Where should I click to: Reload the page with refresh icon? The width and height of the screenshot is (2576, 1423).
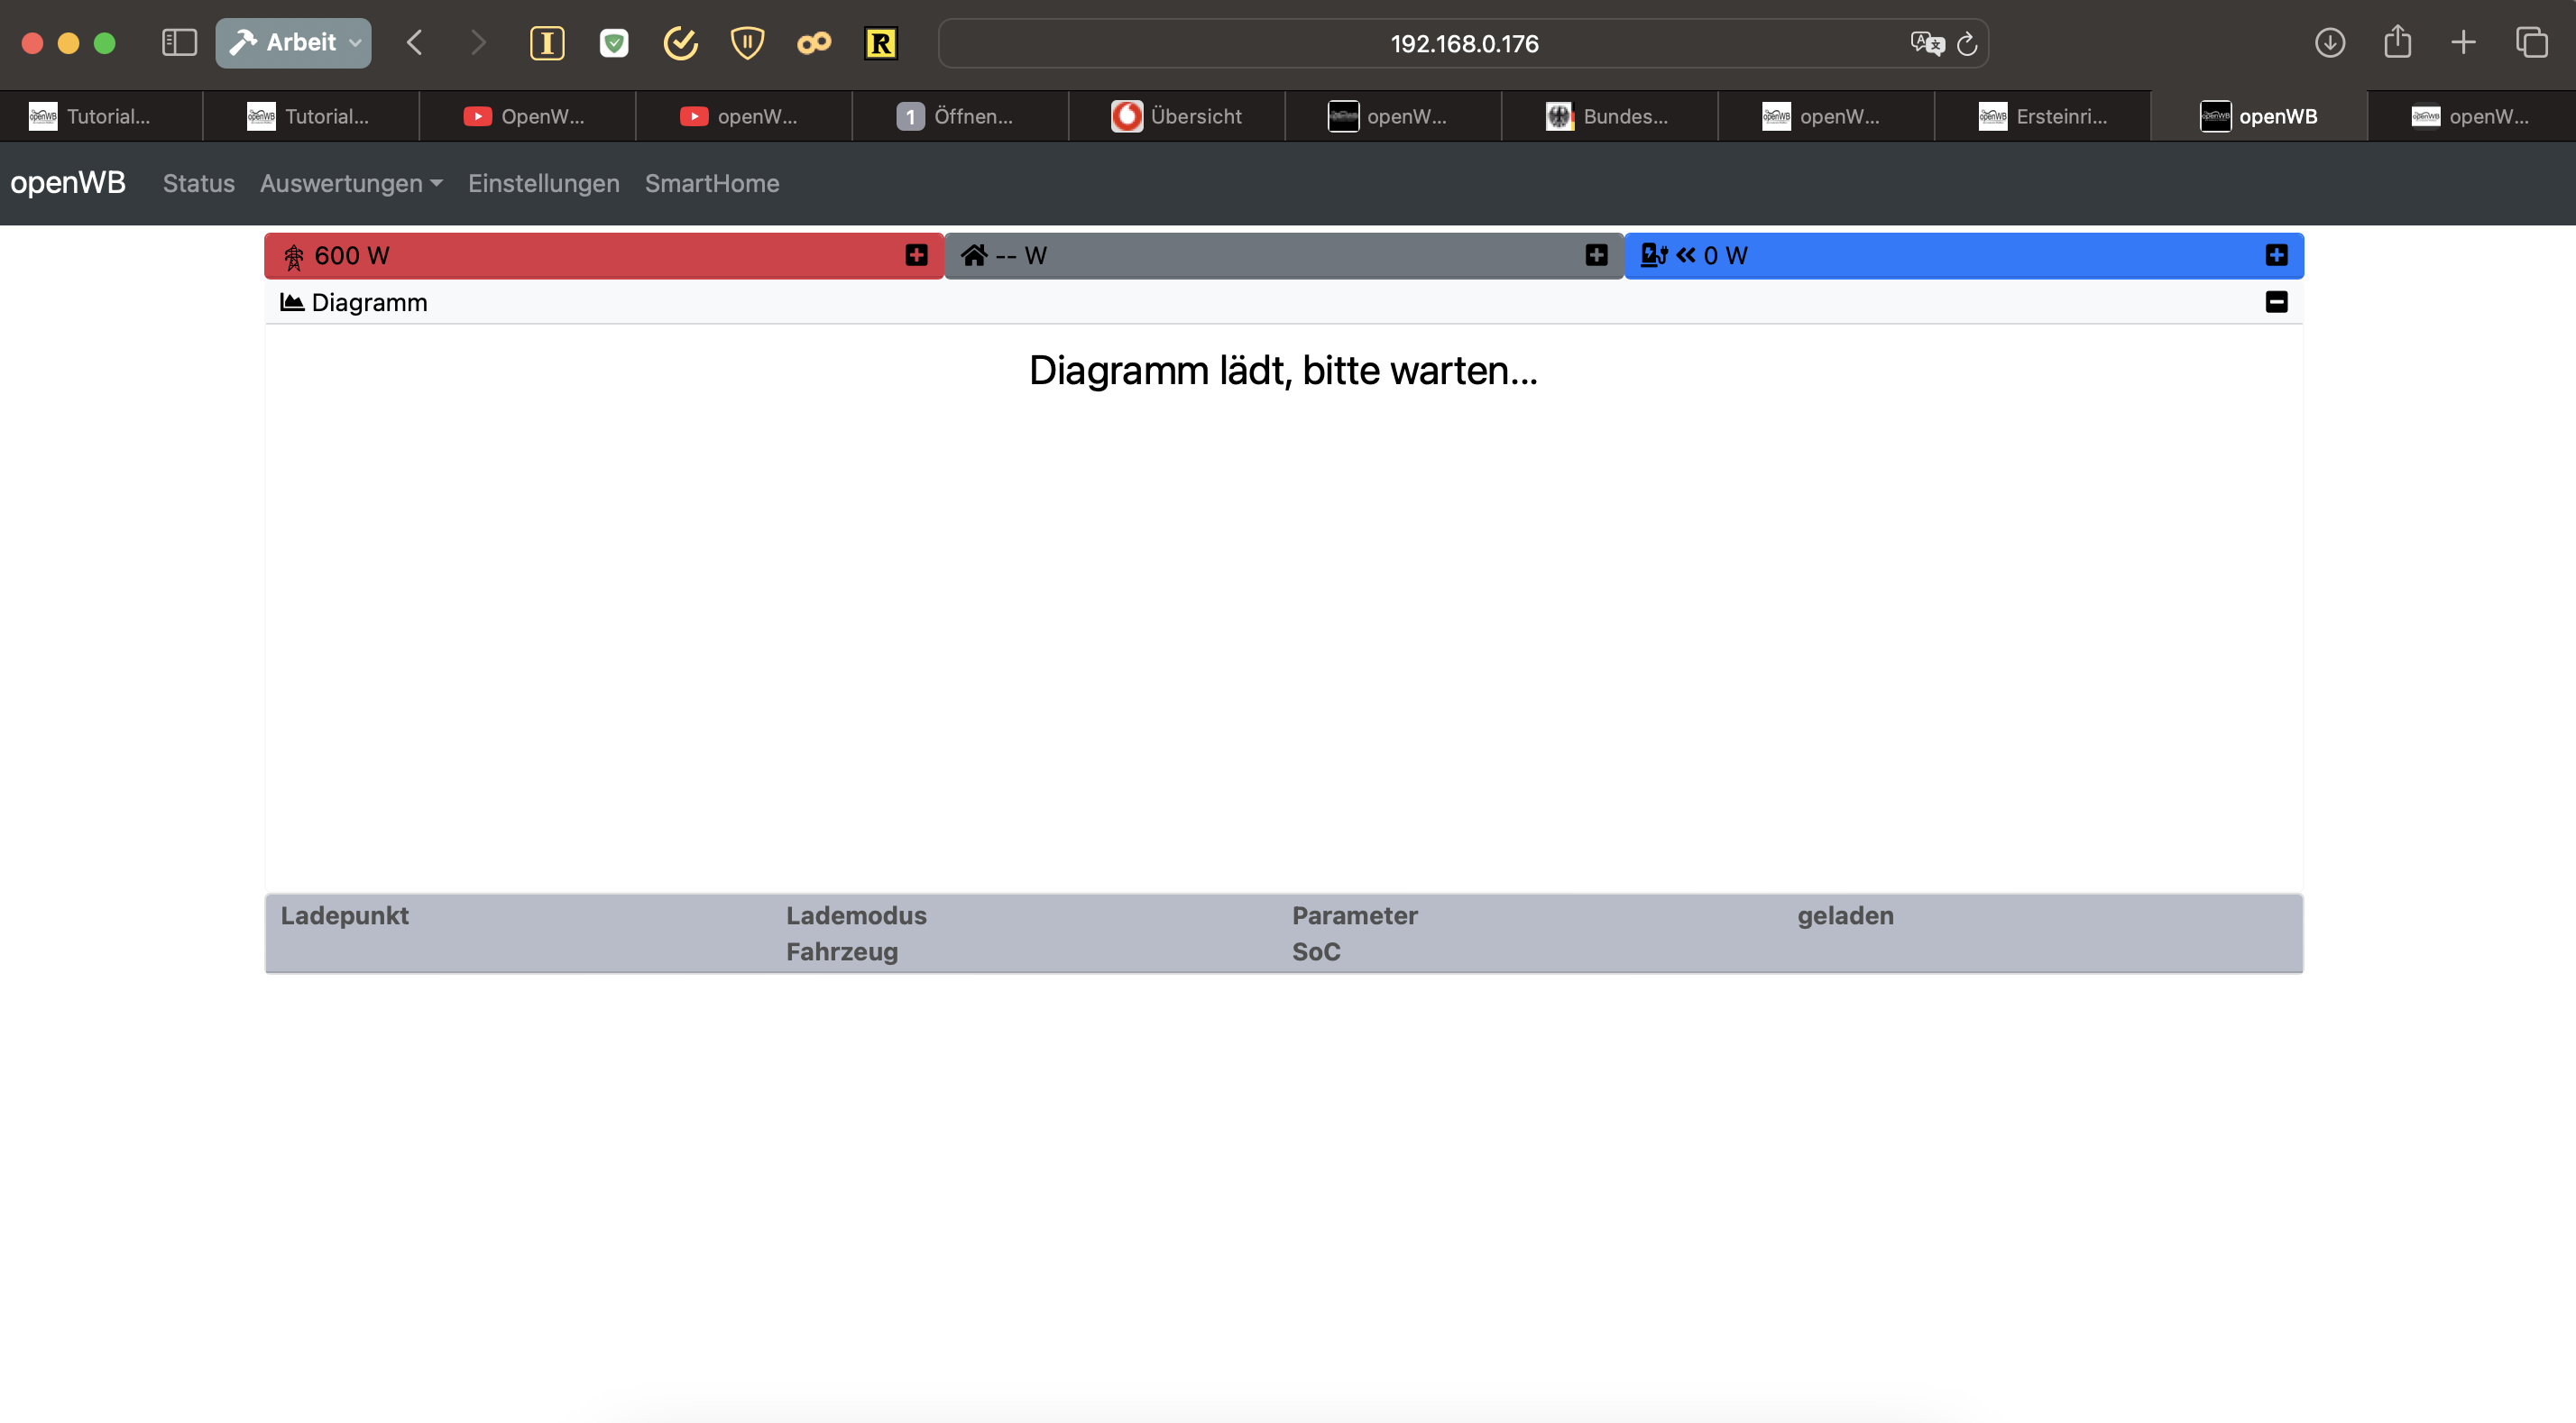pyautogui.click(x=1966, y=43)
